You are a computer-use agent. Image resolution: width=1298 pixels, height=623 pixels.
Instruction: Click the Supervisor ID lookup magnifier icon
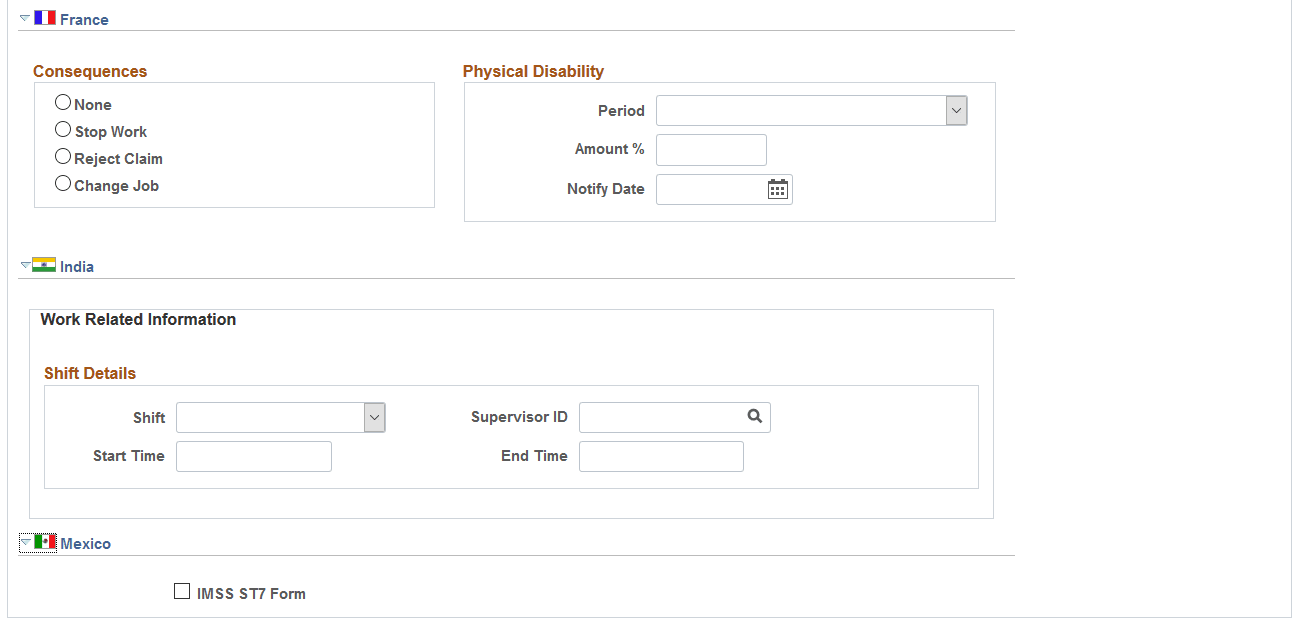point(754,416)
